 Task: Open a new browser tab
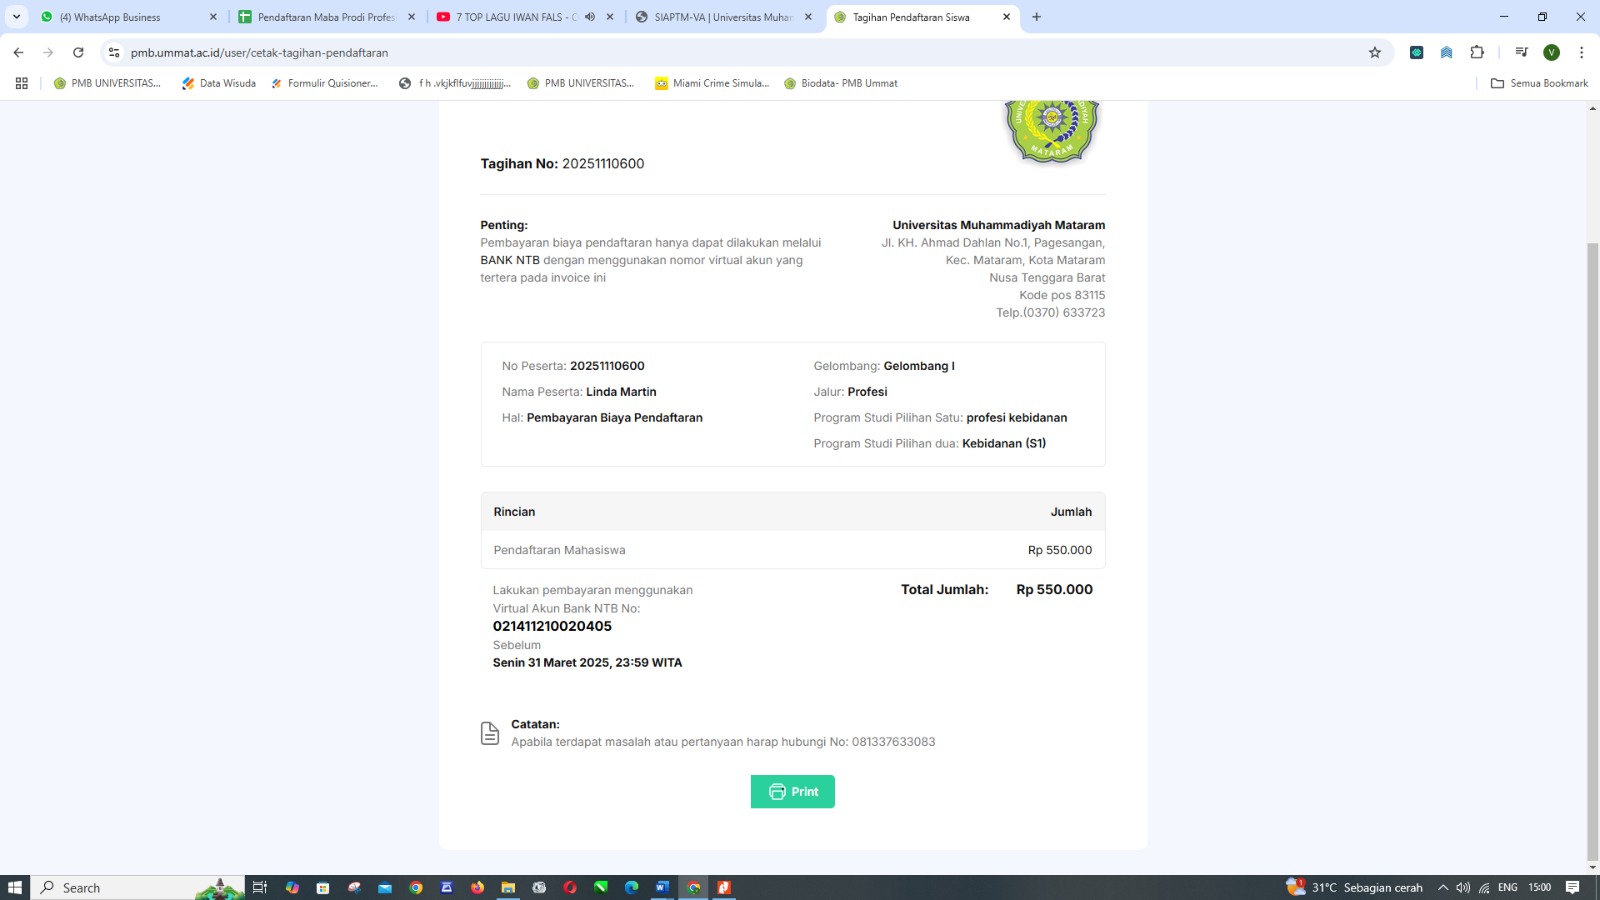pos(1037,17)
